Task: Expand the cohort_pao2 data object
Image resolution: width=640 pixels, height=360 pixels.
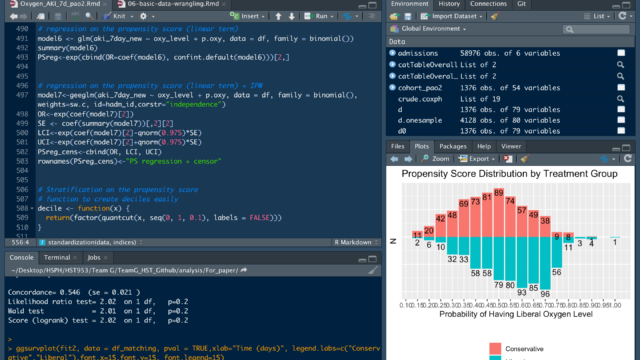Action: tap(392, 87)
